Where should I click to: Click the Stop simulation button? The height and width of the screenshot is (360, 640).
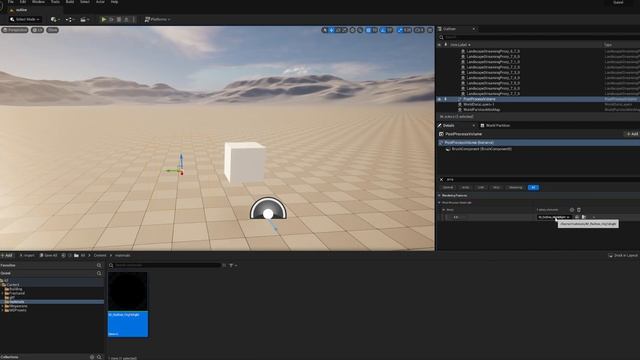[119, 19]
